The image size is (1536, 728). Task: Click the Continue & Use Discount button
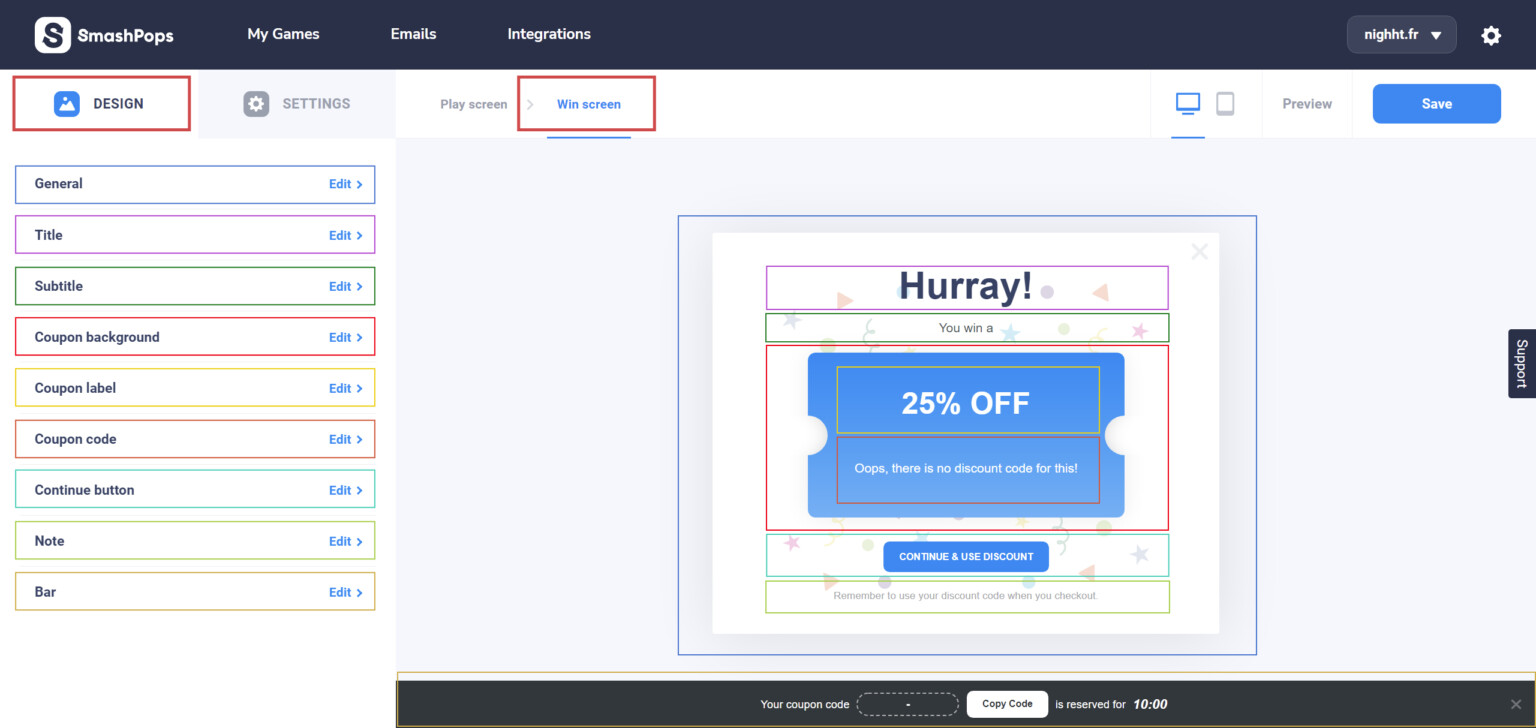coord(965,557)
